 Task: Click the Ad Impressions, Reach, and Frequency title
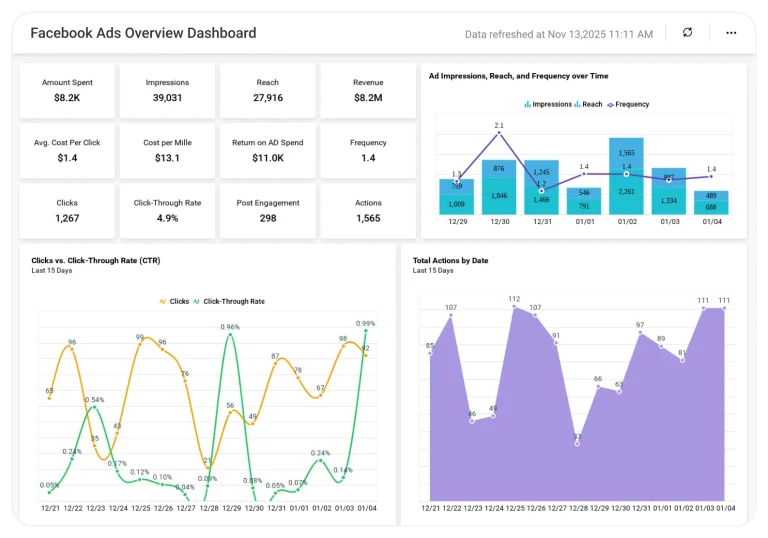pyautogui.click(x=519, y=76)
